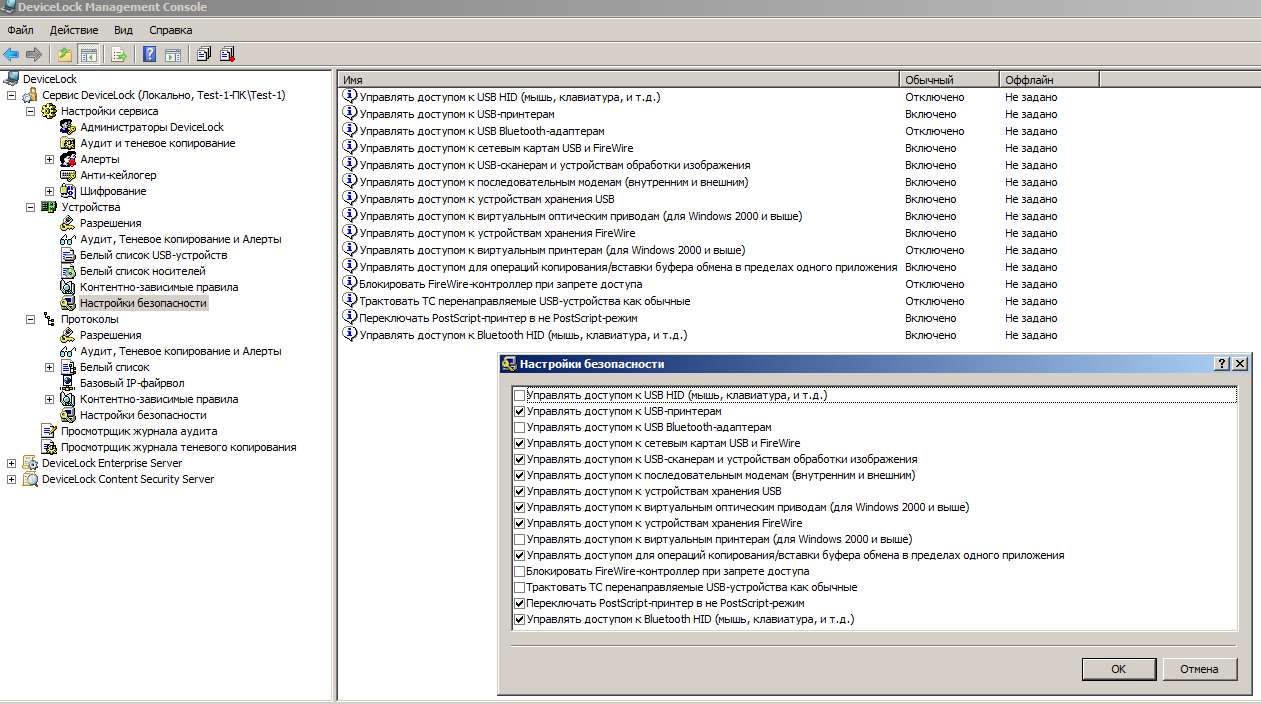Screen dimensions: 1261x704
Task: Click the Просмотрщик журнала теневого копирования icon
Action: coord(49,447)
